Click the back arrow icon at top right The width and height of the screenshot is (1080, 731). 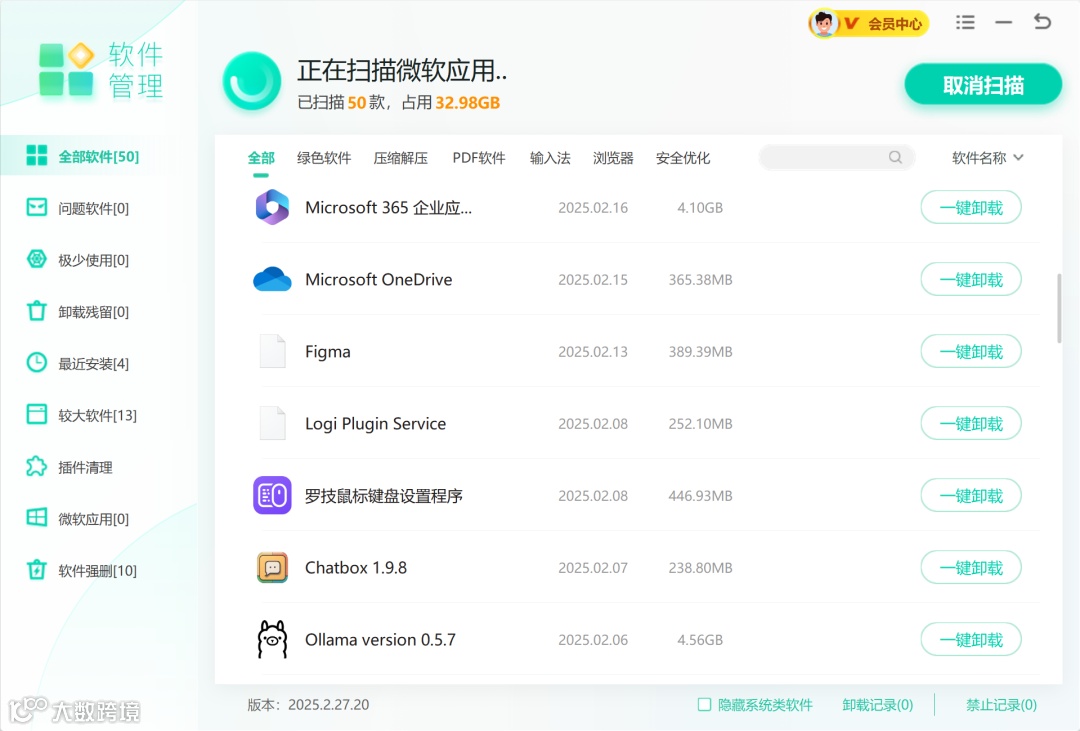coord(1042,22)
